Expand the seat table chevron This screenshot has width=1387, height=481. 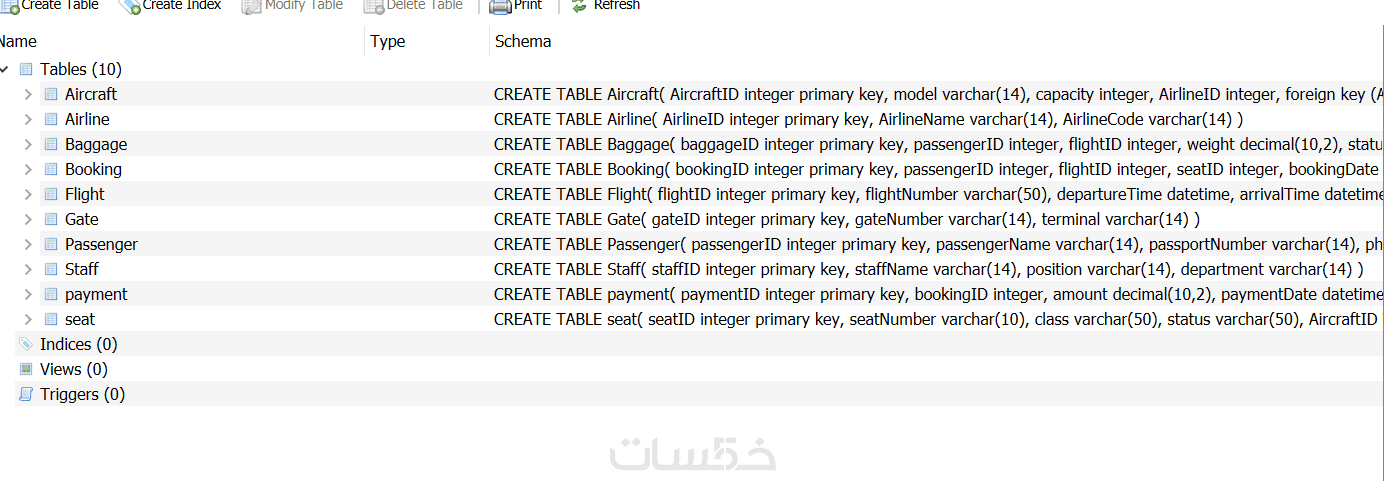click(28, 319)
